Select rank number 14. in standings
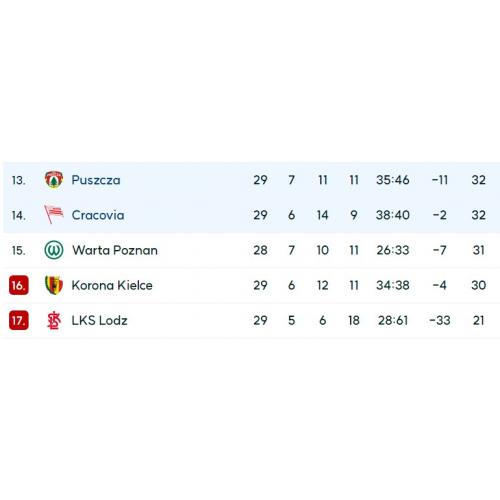This screenshot has height=500, width=500. click(x=18, y=215)
